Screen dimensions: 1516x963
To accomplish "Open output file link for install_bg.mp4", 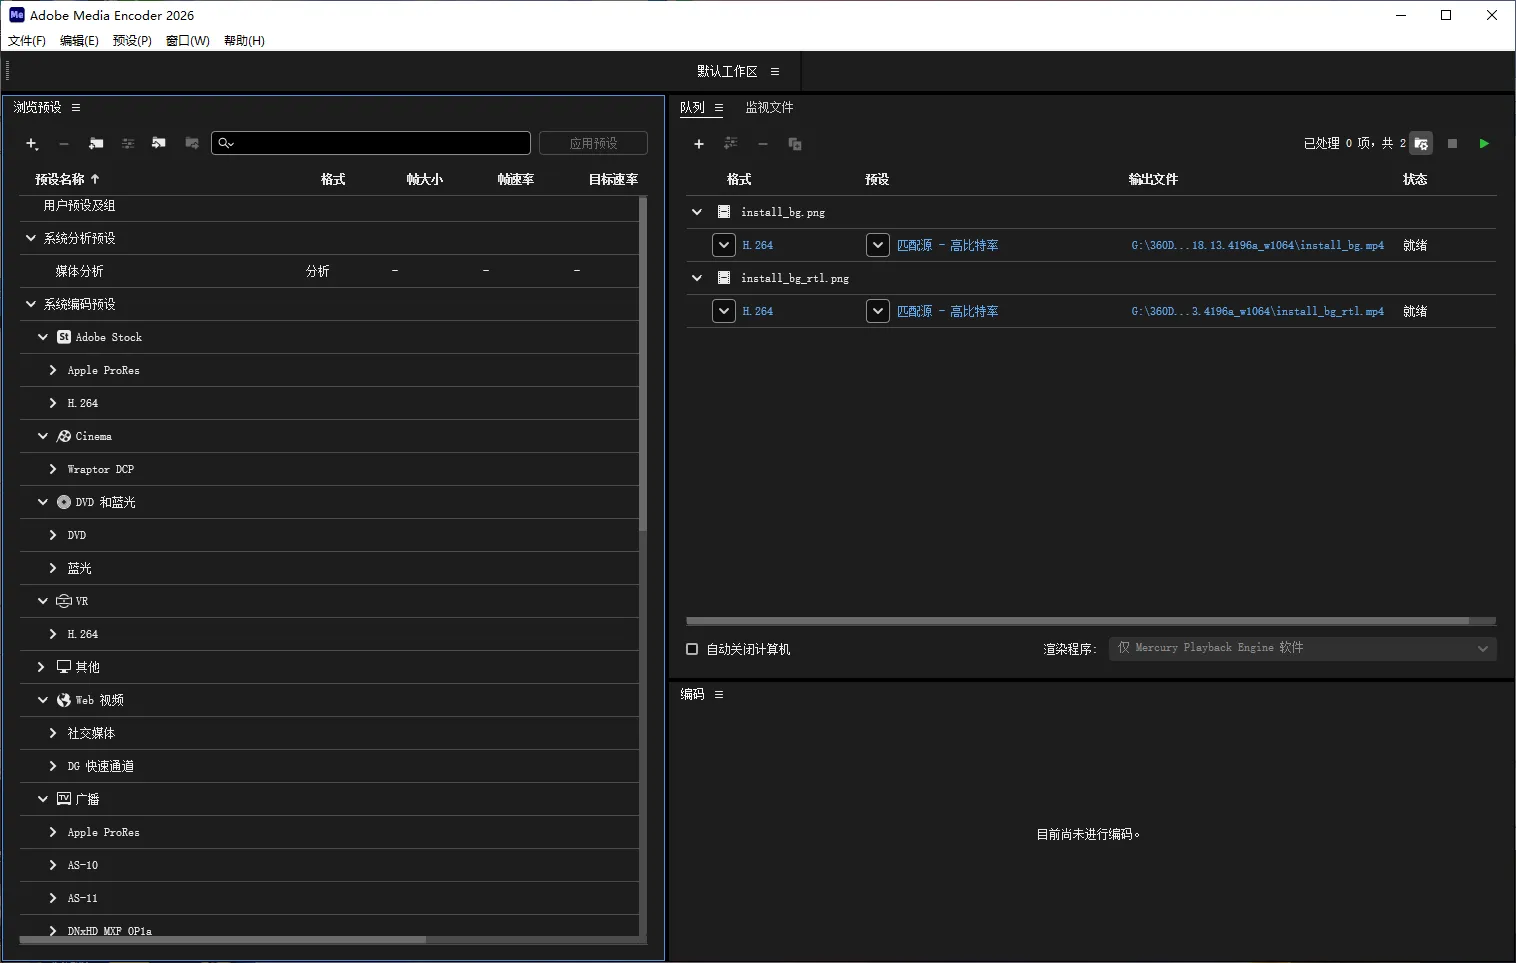I will coord(1256,244).
